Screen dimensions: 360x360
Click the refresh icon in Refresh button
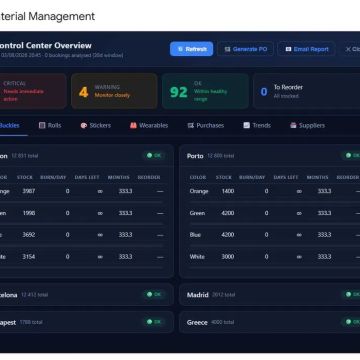(180, 49)
